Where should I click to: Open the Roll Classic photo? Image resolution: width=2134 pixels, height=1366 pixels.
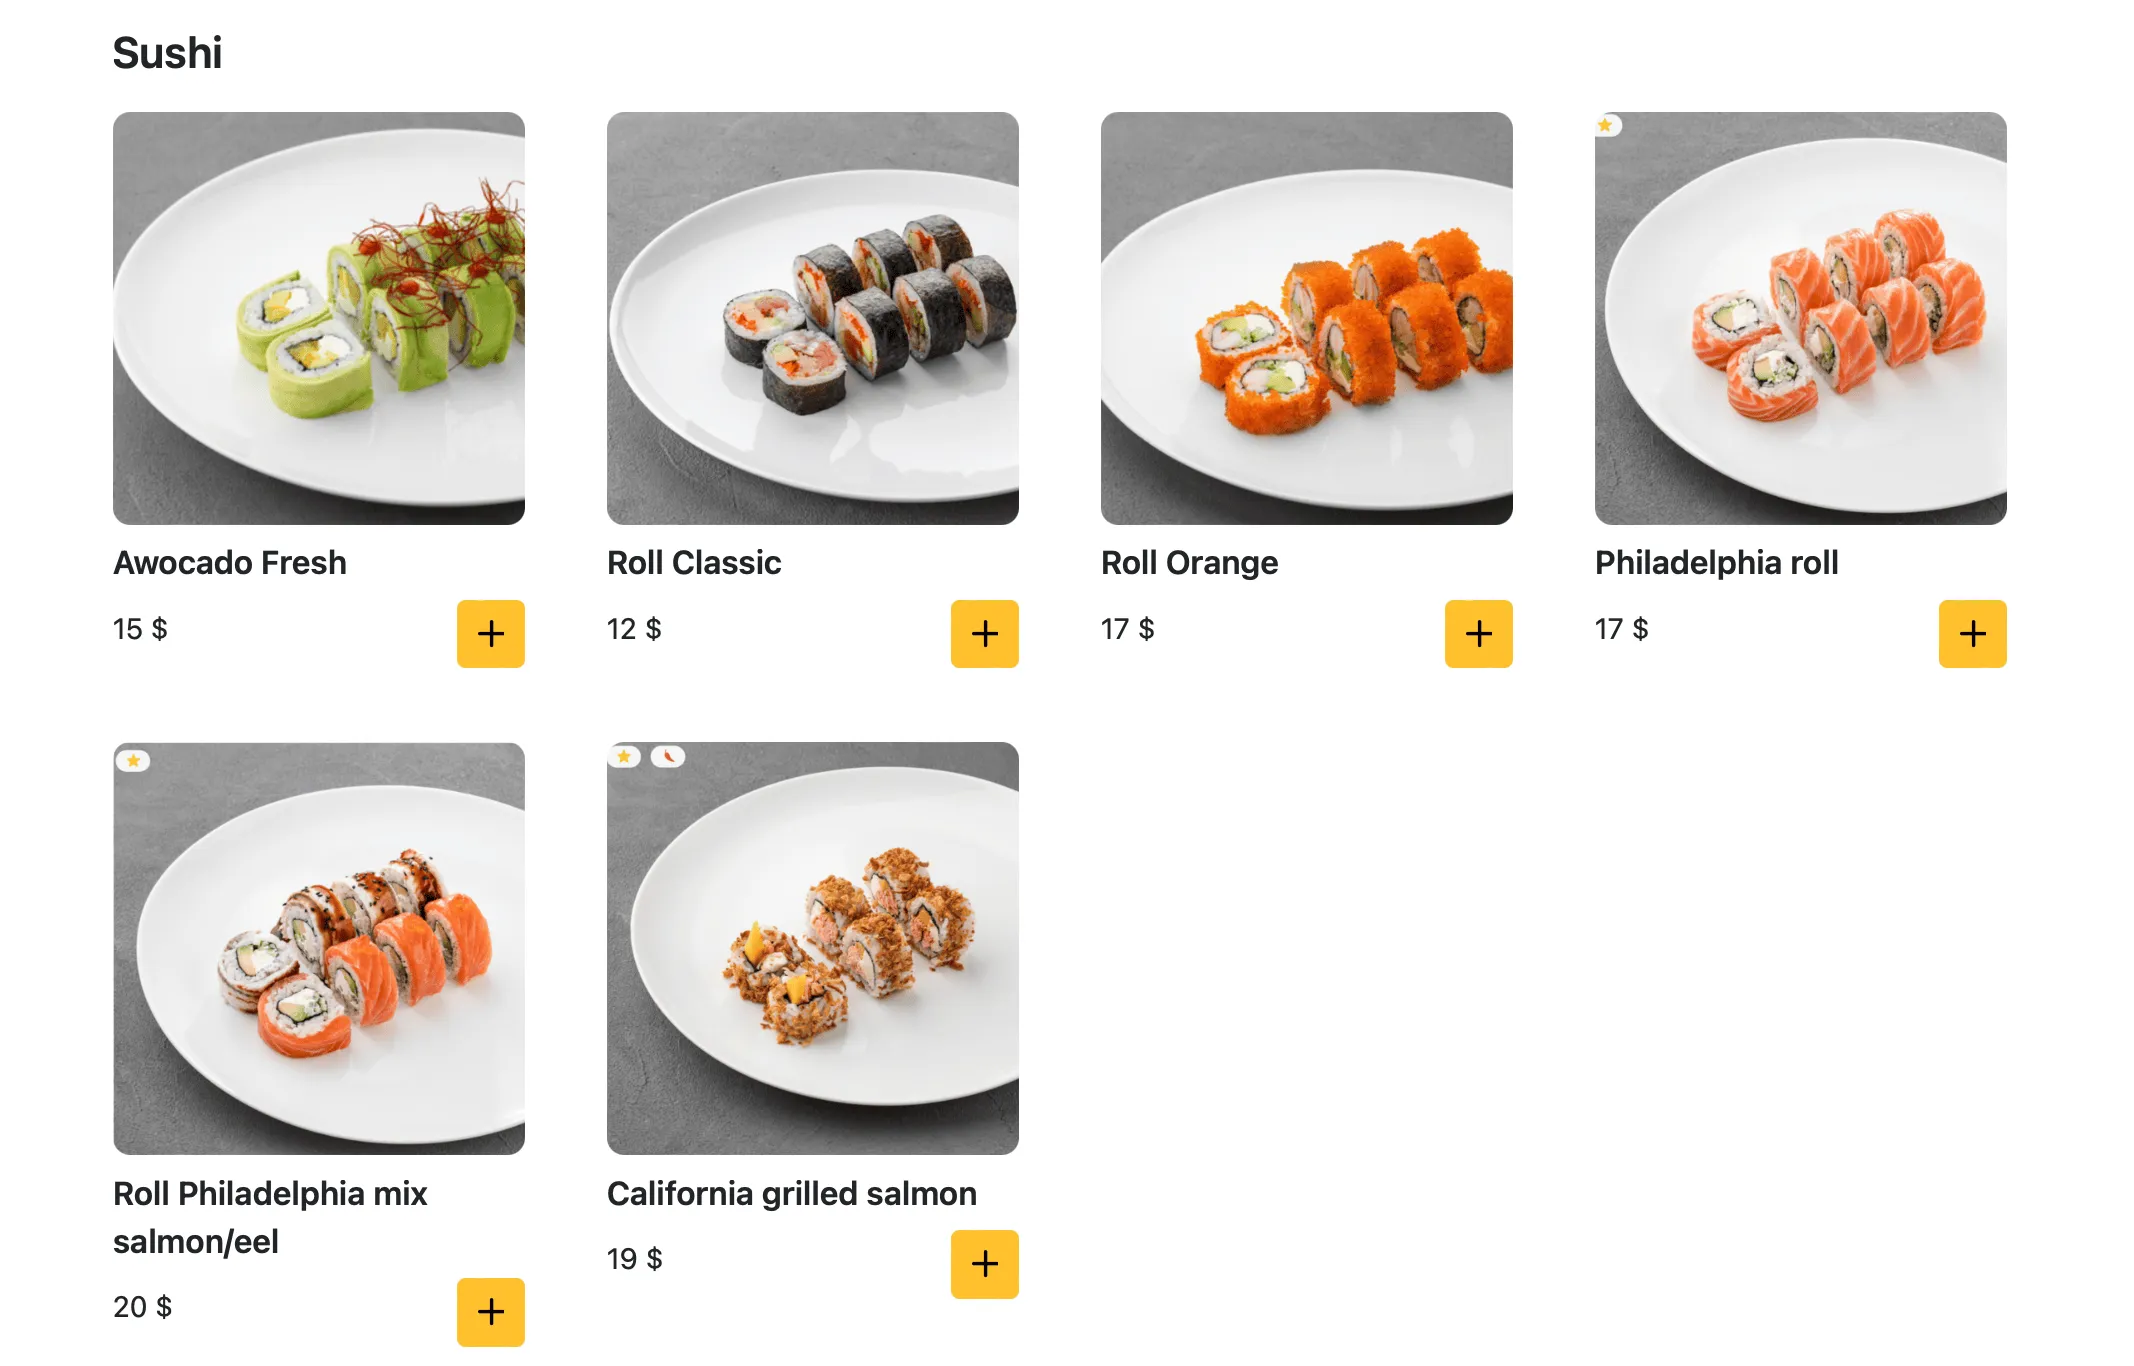pos(812,318)
